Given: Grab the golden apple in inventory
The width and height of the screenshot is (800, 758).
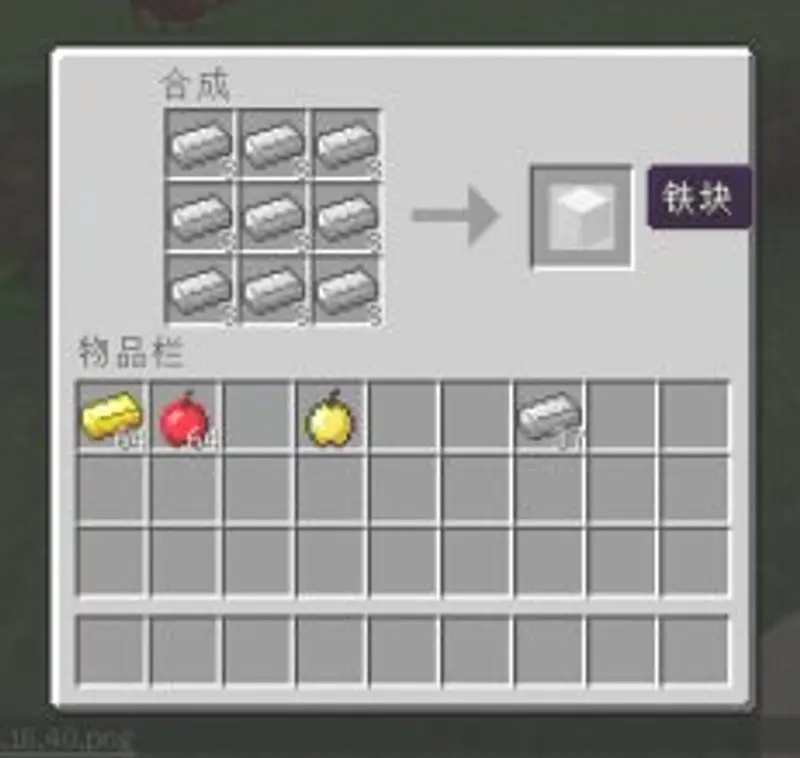Looking at the screenshot, I should (x=330, y=417).
